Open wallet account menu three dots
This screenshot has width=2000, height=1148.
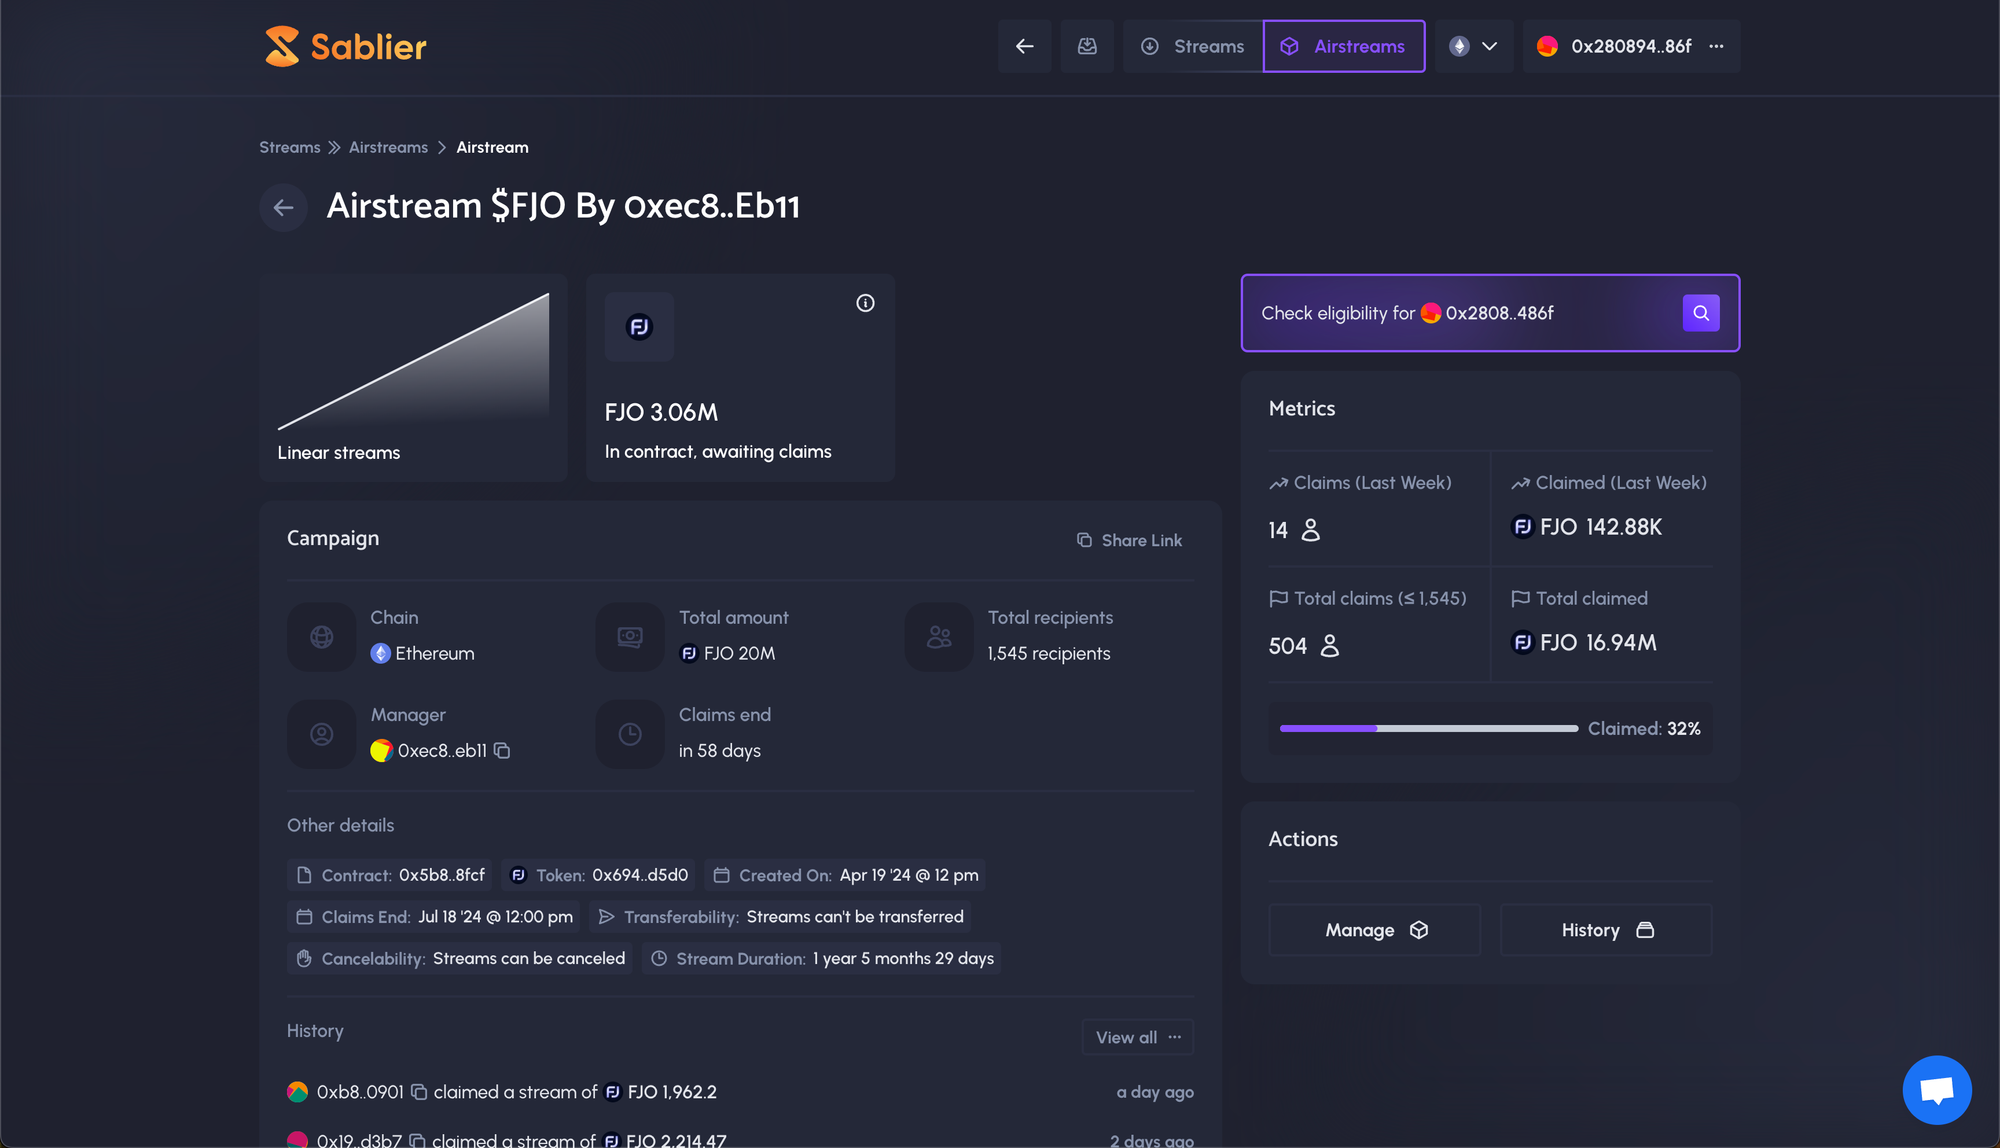(x=1716, y=46)
